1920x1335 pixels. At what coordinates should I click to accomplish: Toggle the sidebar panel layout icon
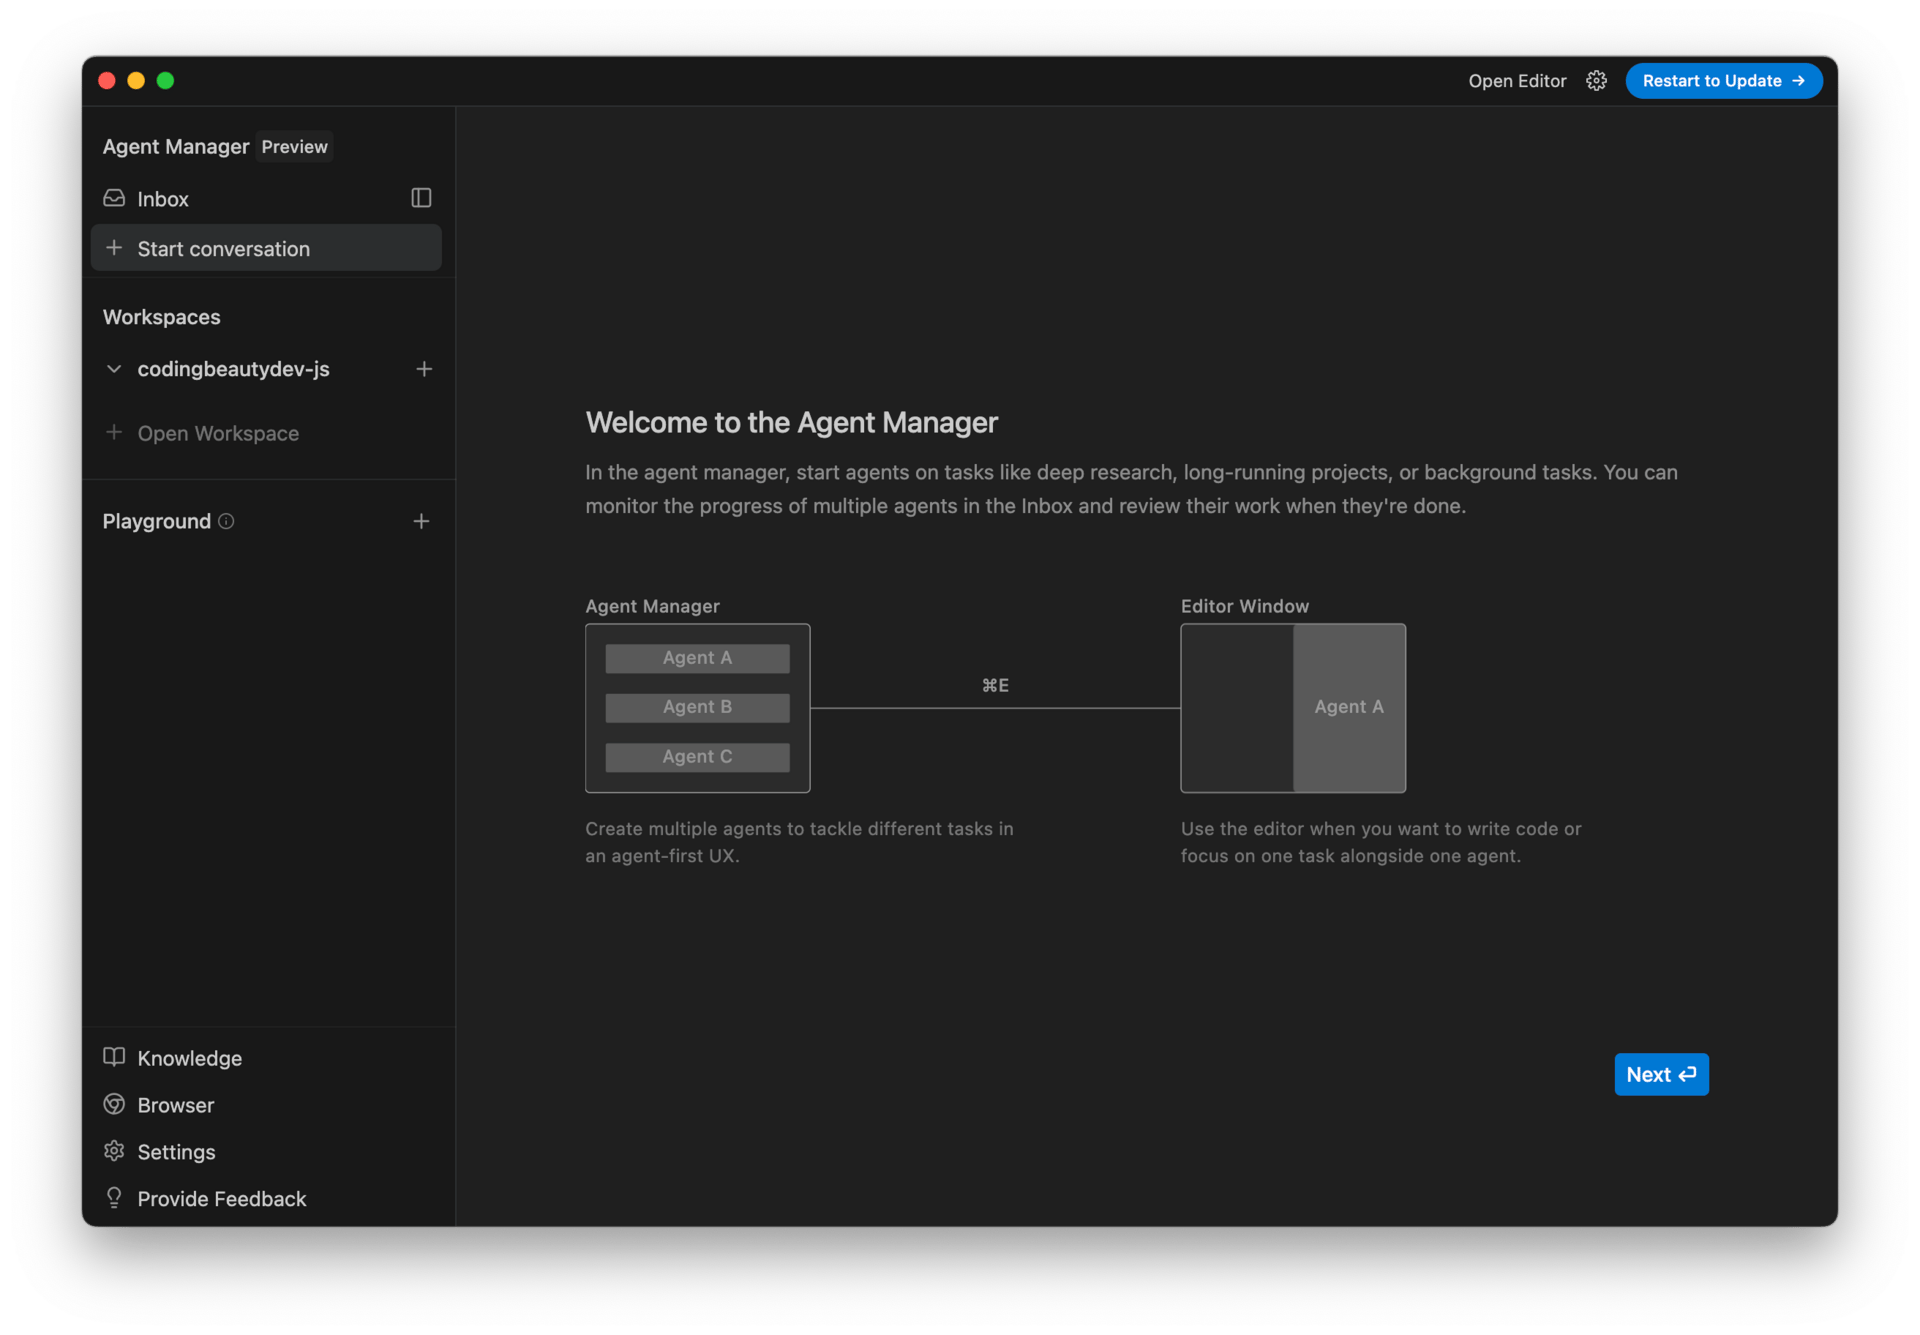[x=421, y=198]
